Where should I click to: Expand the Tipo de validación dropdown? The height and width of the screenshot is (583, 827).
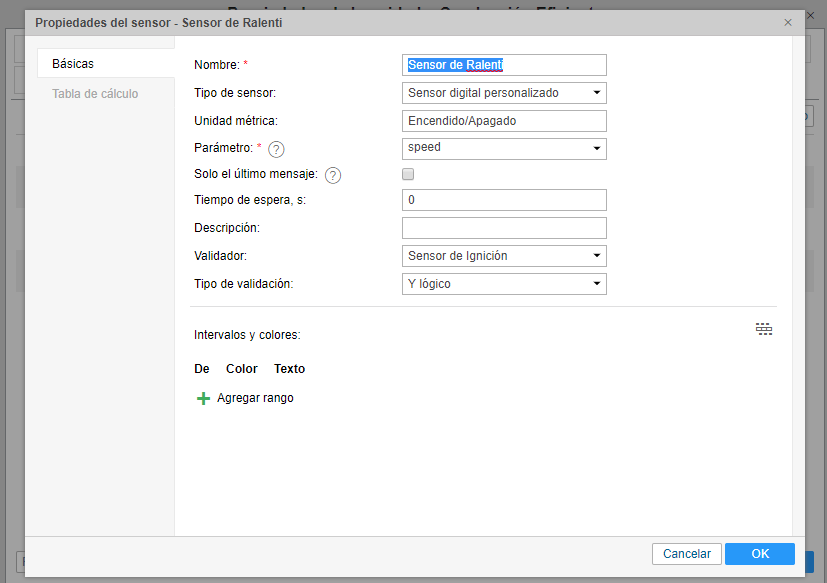503,284
